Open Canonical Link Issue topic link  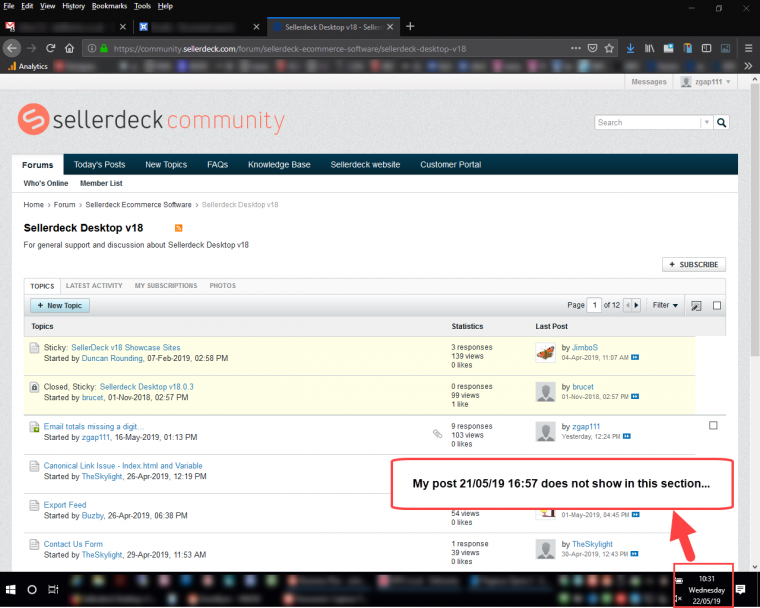click(123, 466)
